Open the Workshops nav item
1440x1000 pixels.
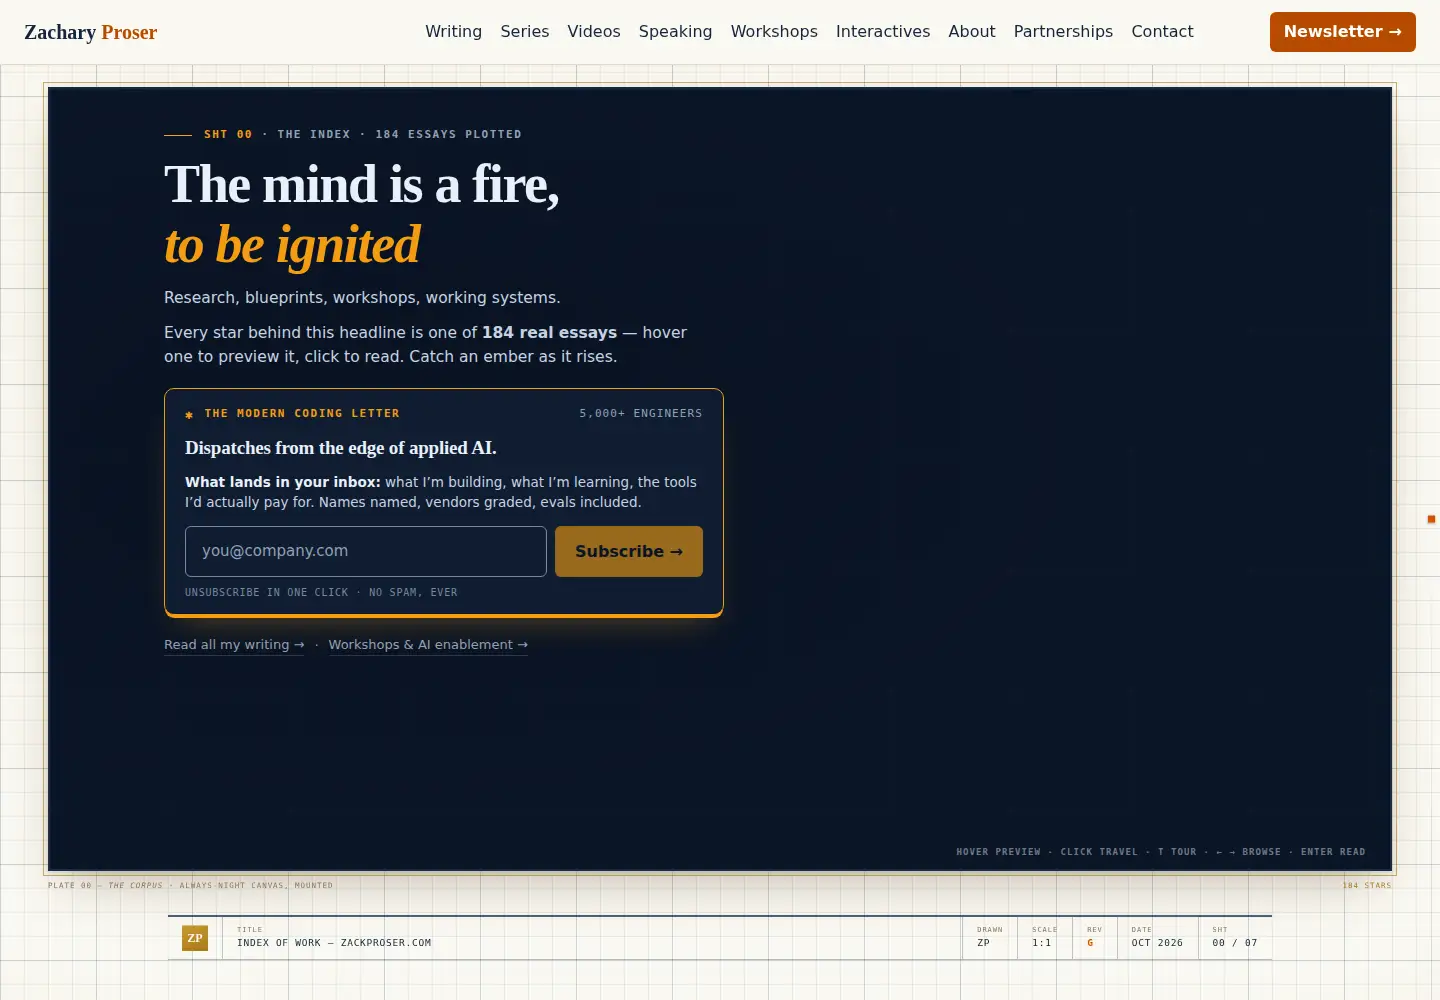(774, 32)
